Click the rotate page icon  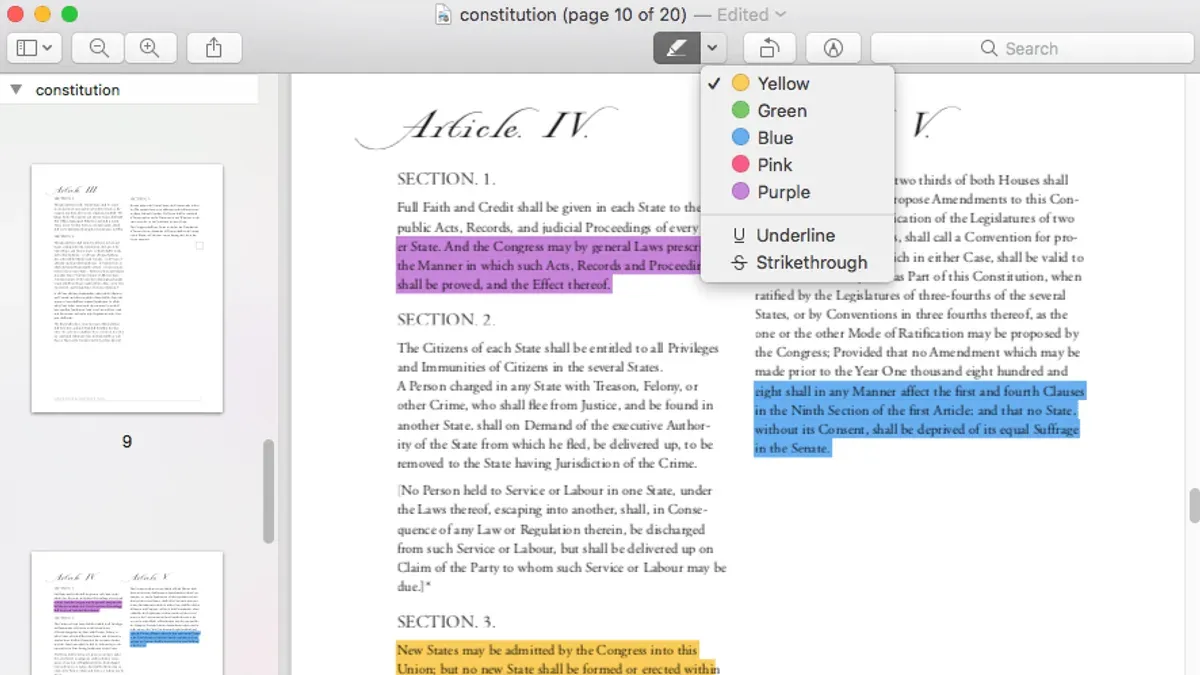pos(769,48)
